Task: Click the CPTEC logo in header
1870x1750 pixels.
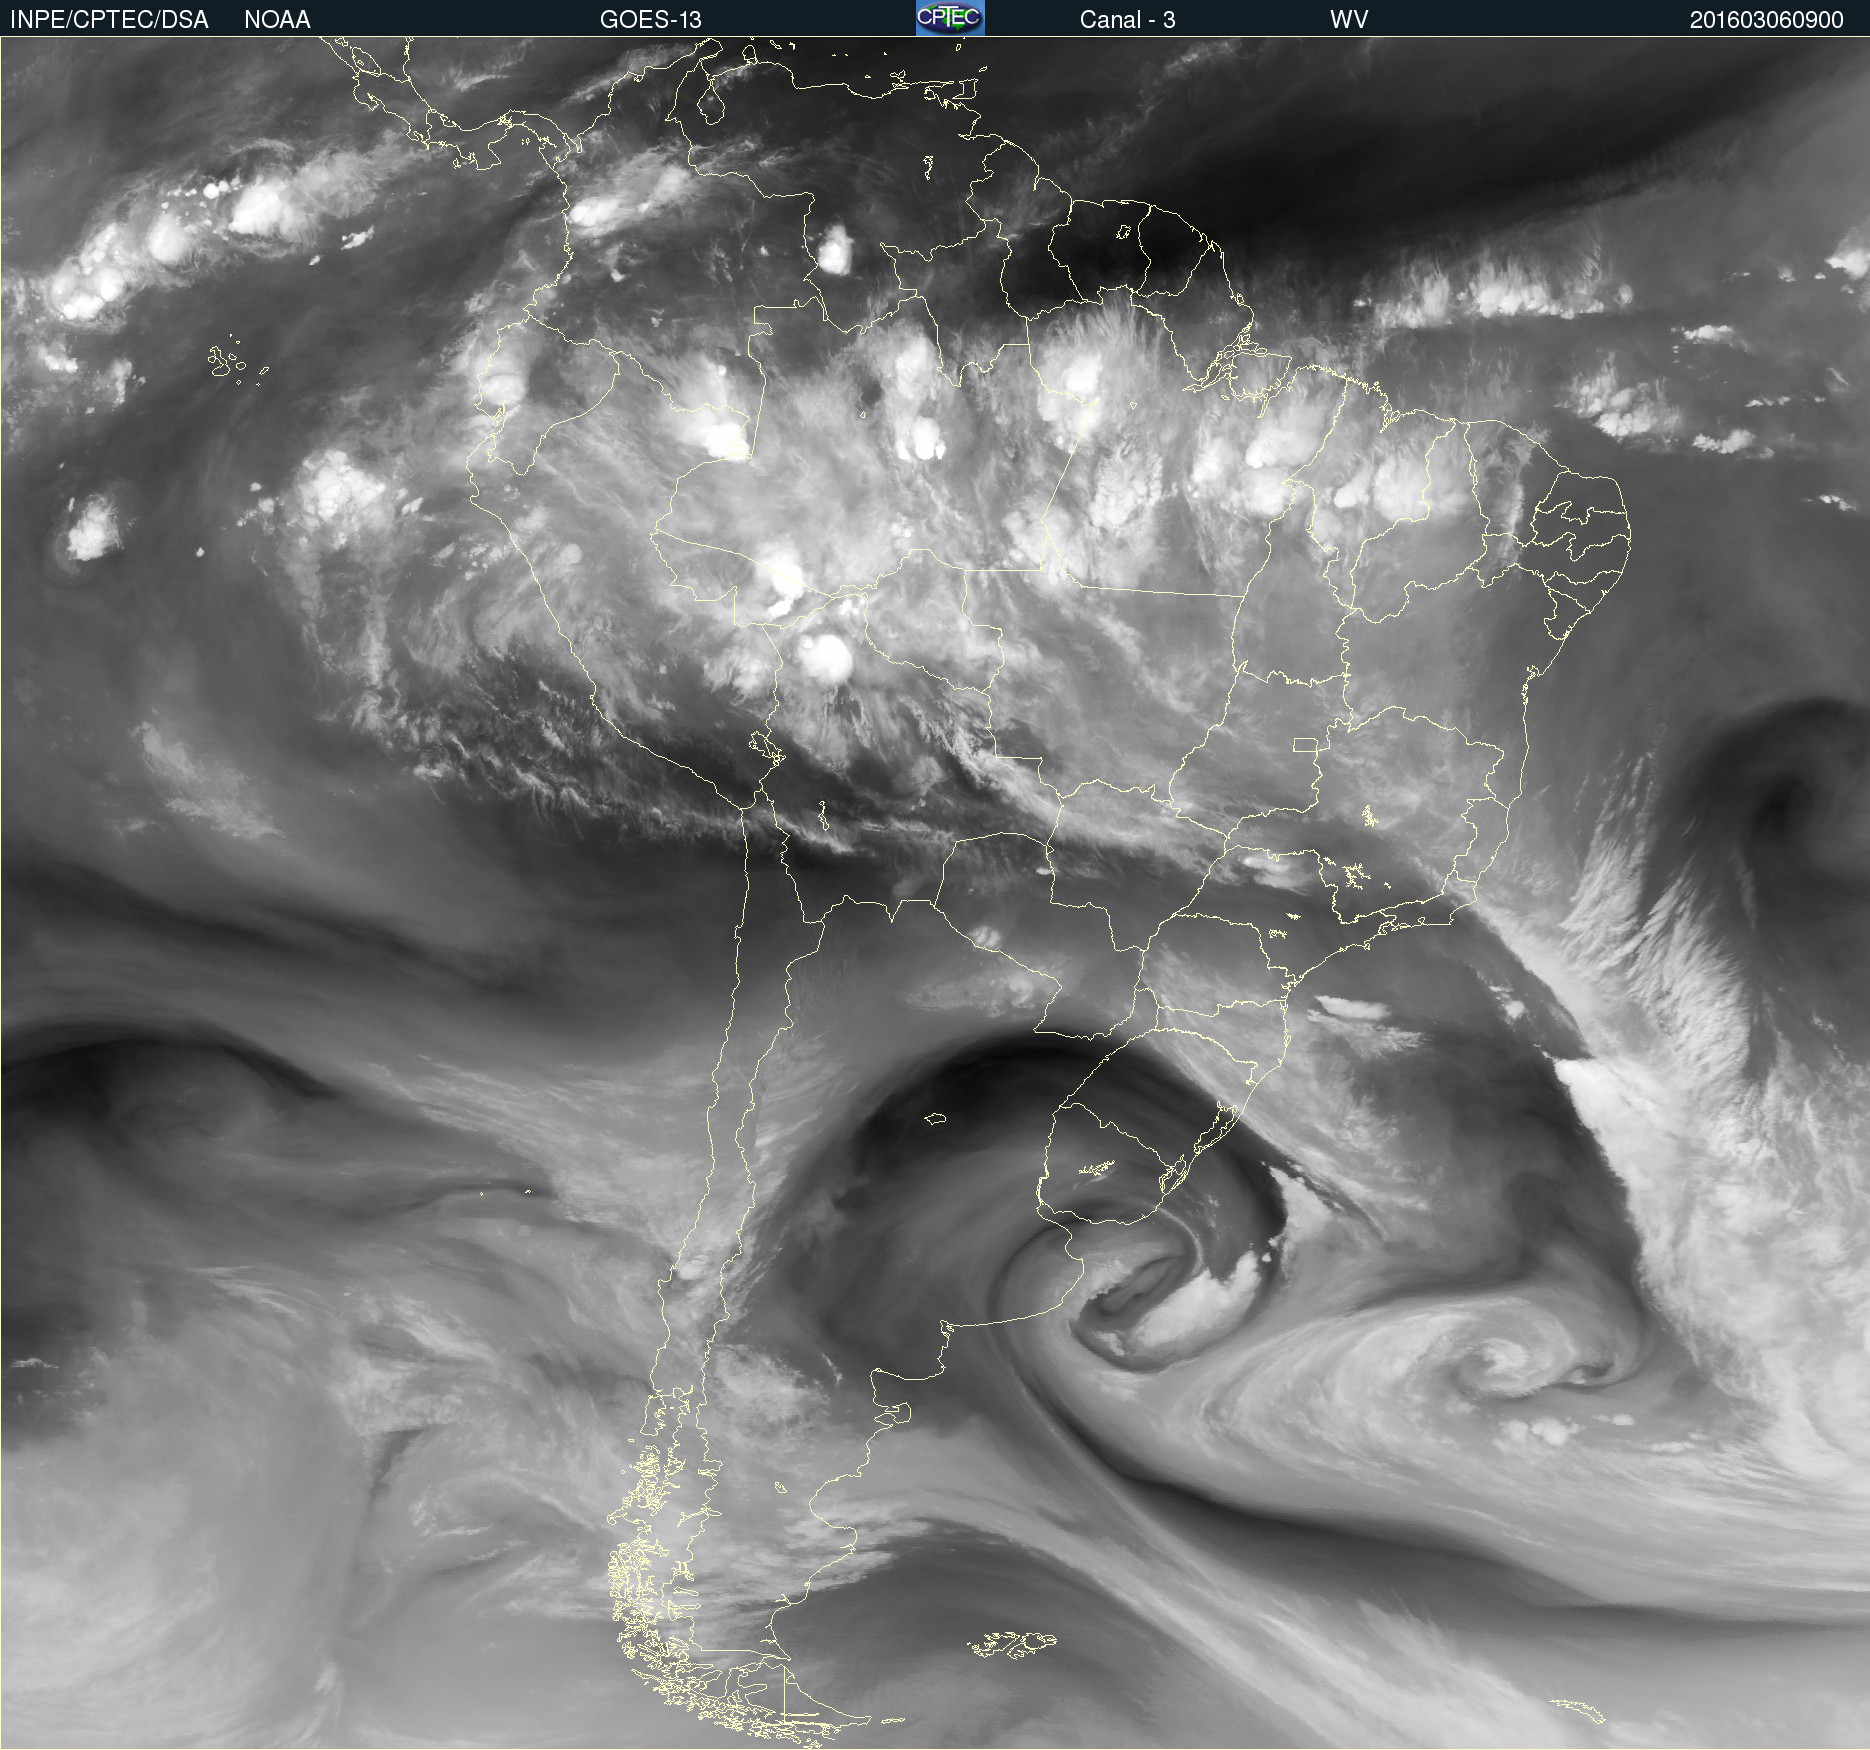Action: click(950, 18)
